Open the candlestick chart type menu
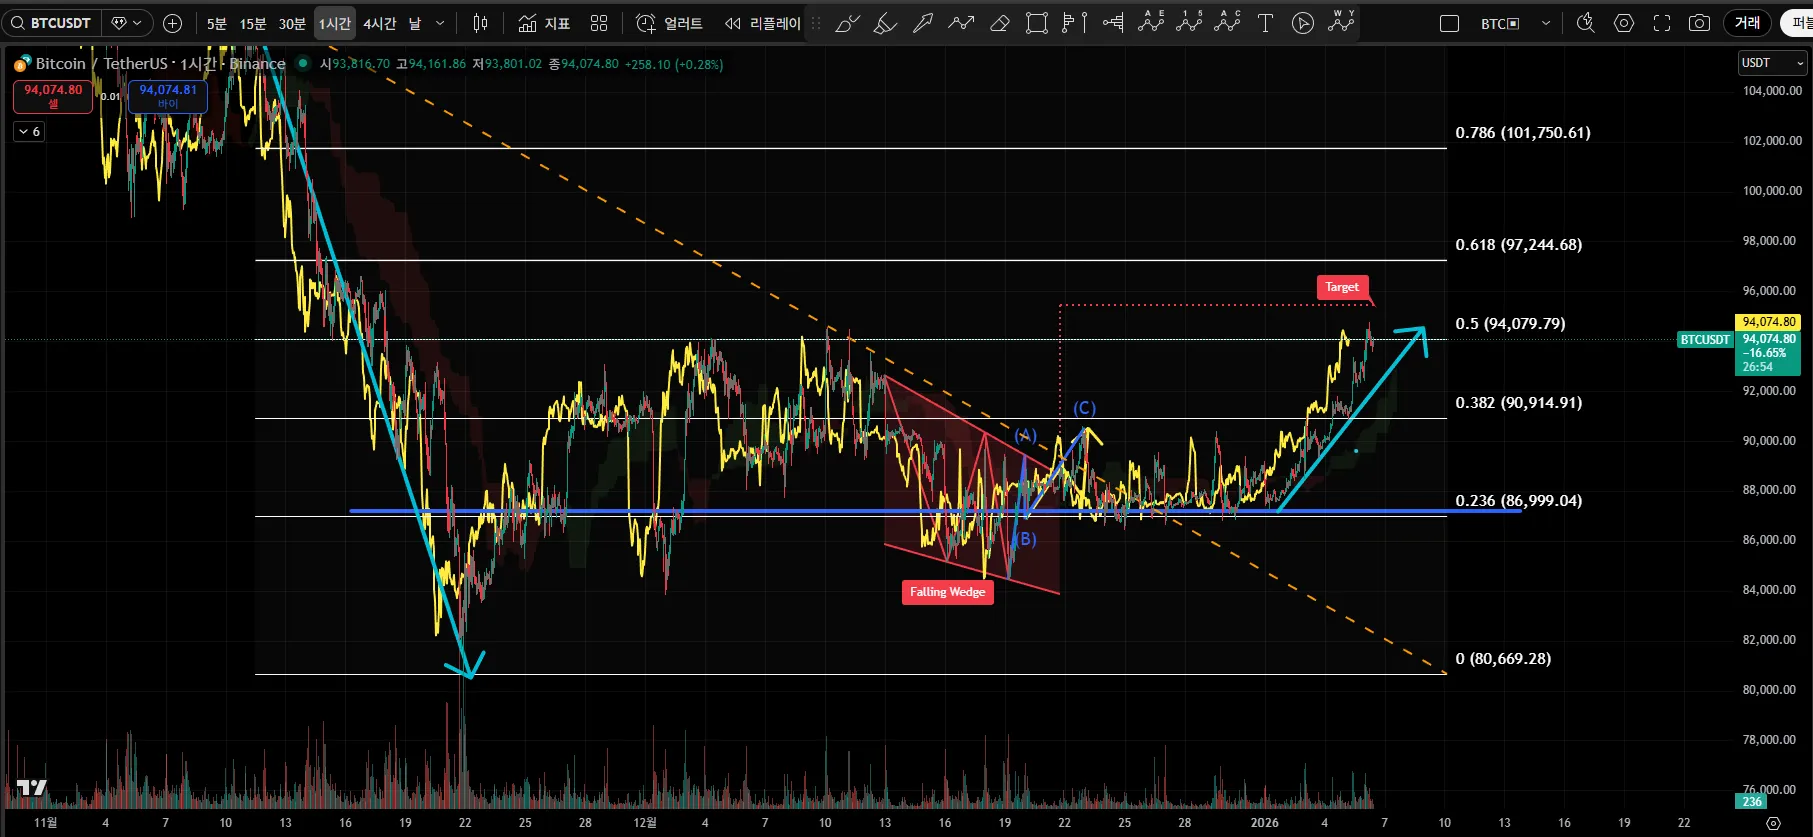Image resolution: width=1813 pixels, height=837 pixels. point(480,23)
